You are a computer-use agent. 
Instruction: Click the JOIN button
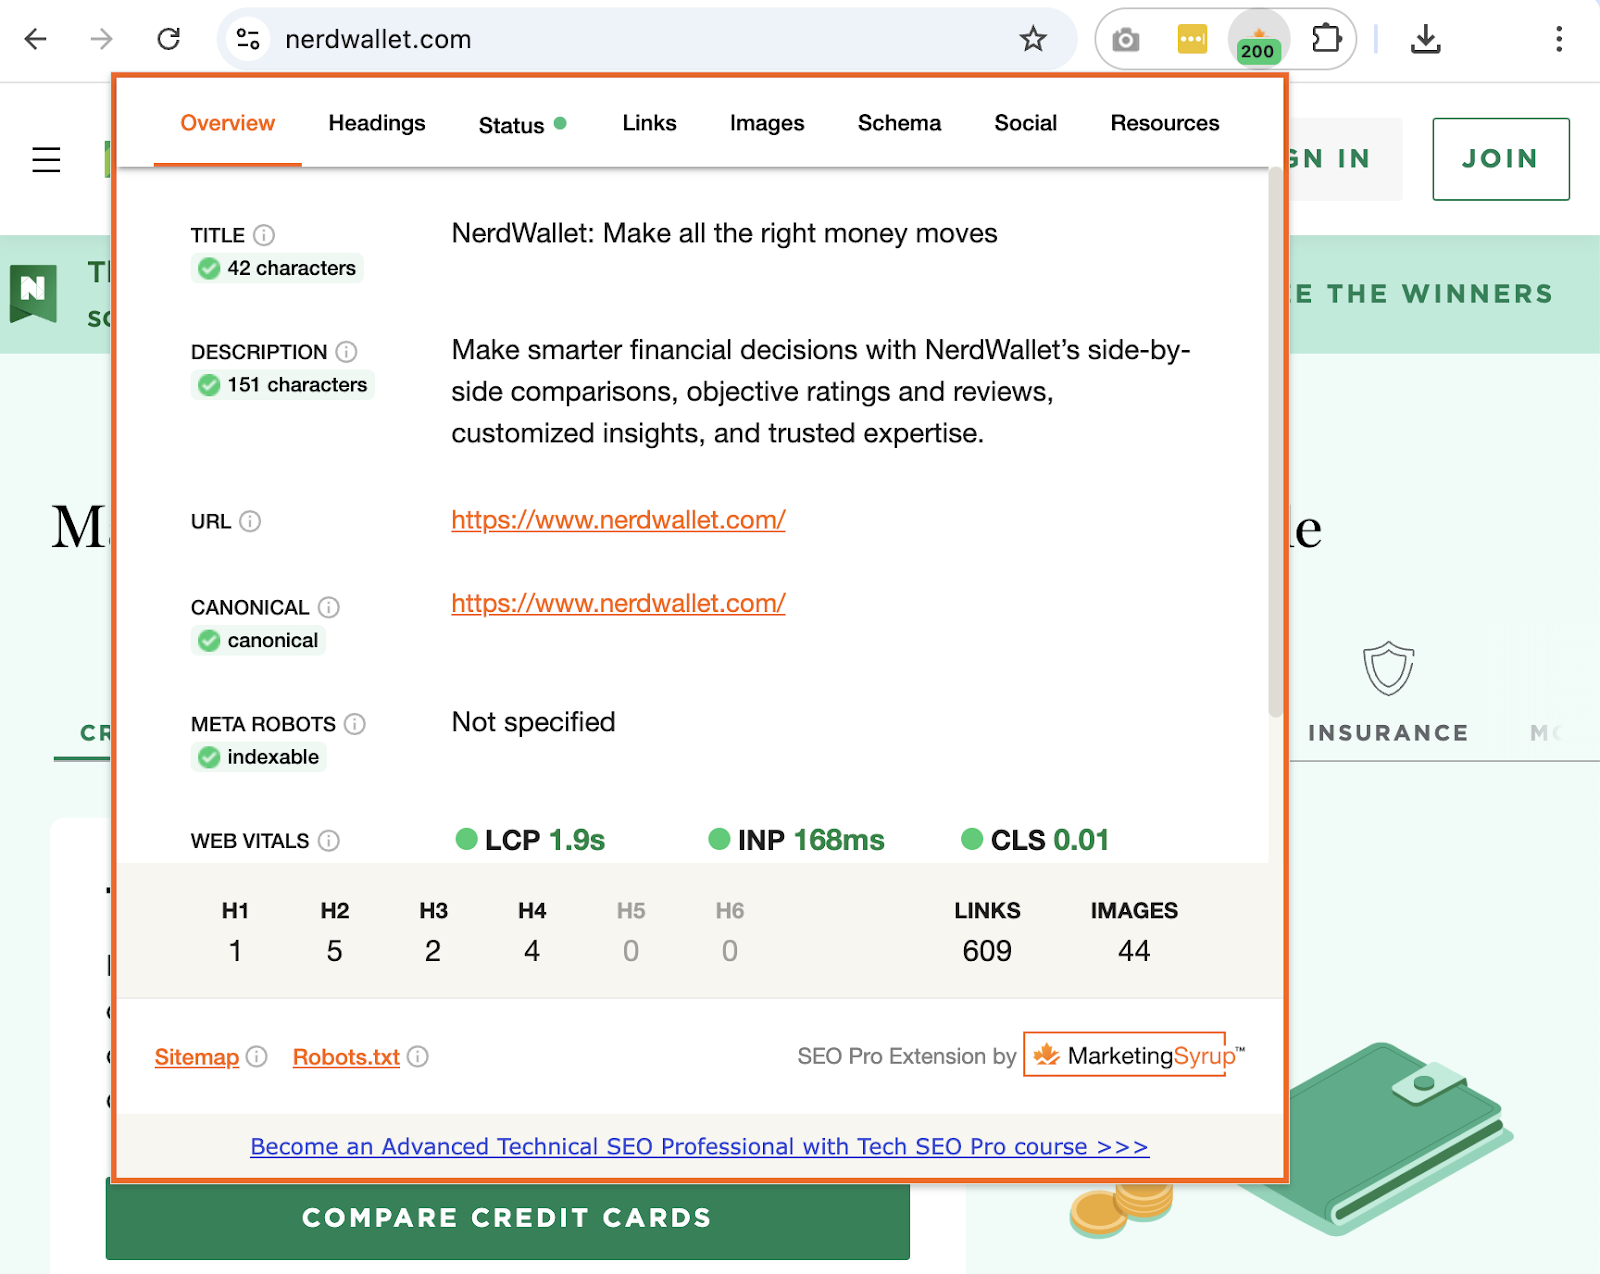click(1500, 159)
